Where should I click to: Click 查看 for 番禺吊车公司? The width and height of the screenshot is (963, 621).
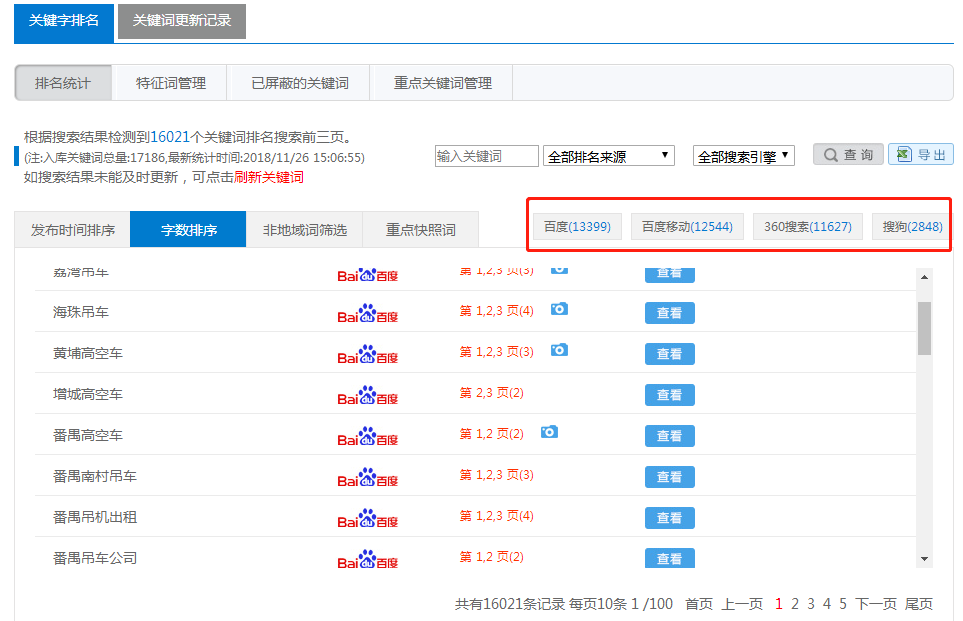[669, 558]
